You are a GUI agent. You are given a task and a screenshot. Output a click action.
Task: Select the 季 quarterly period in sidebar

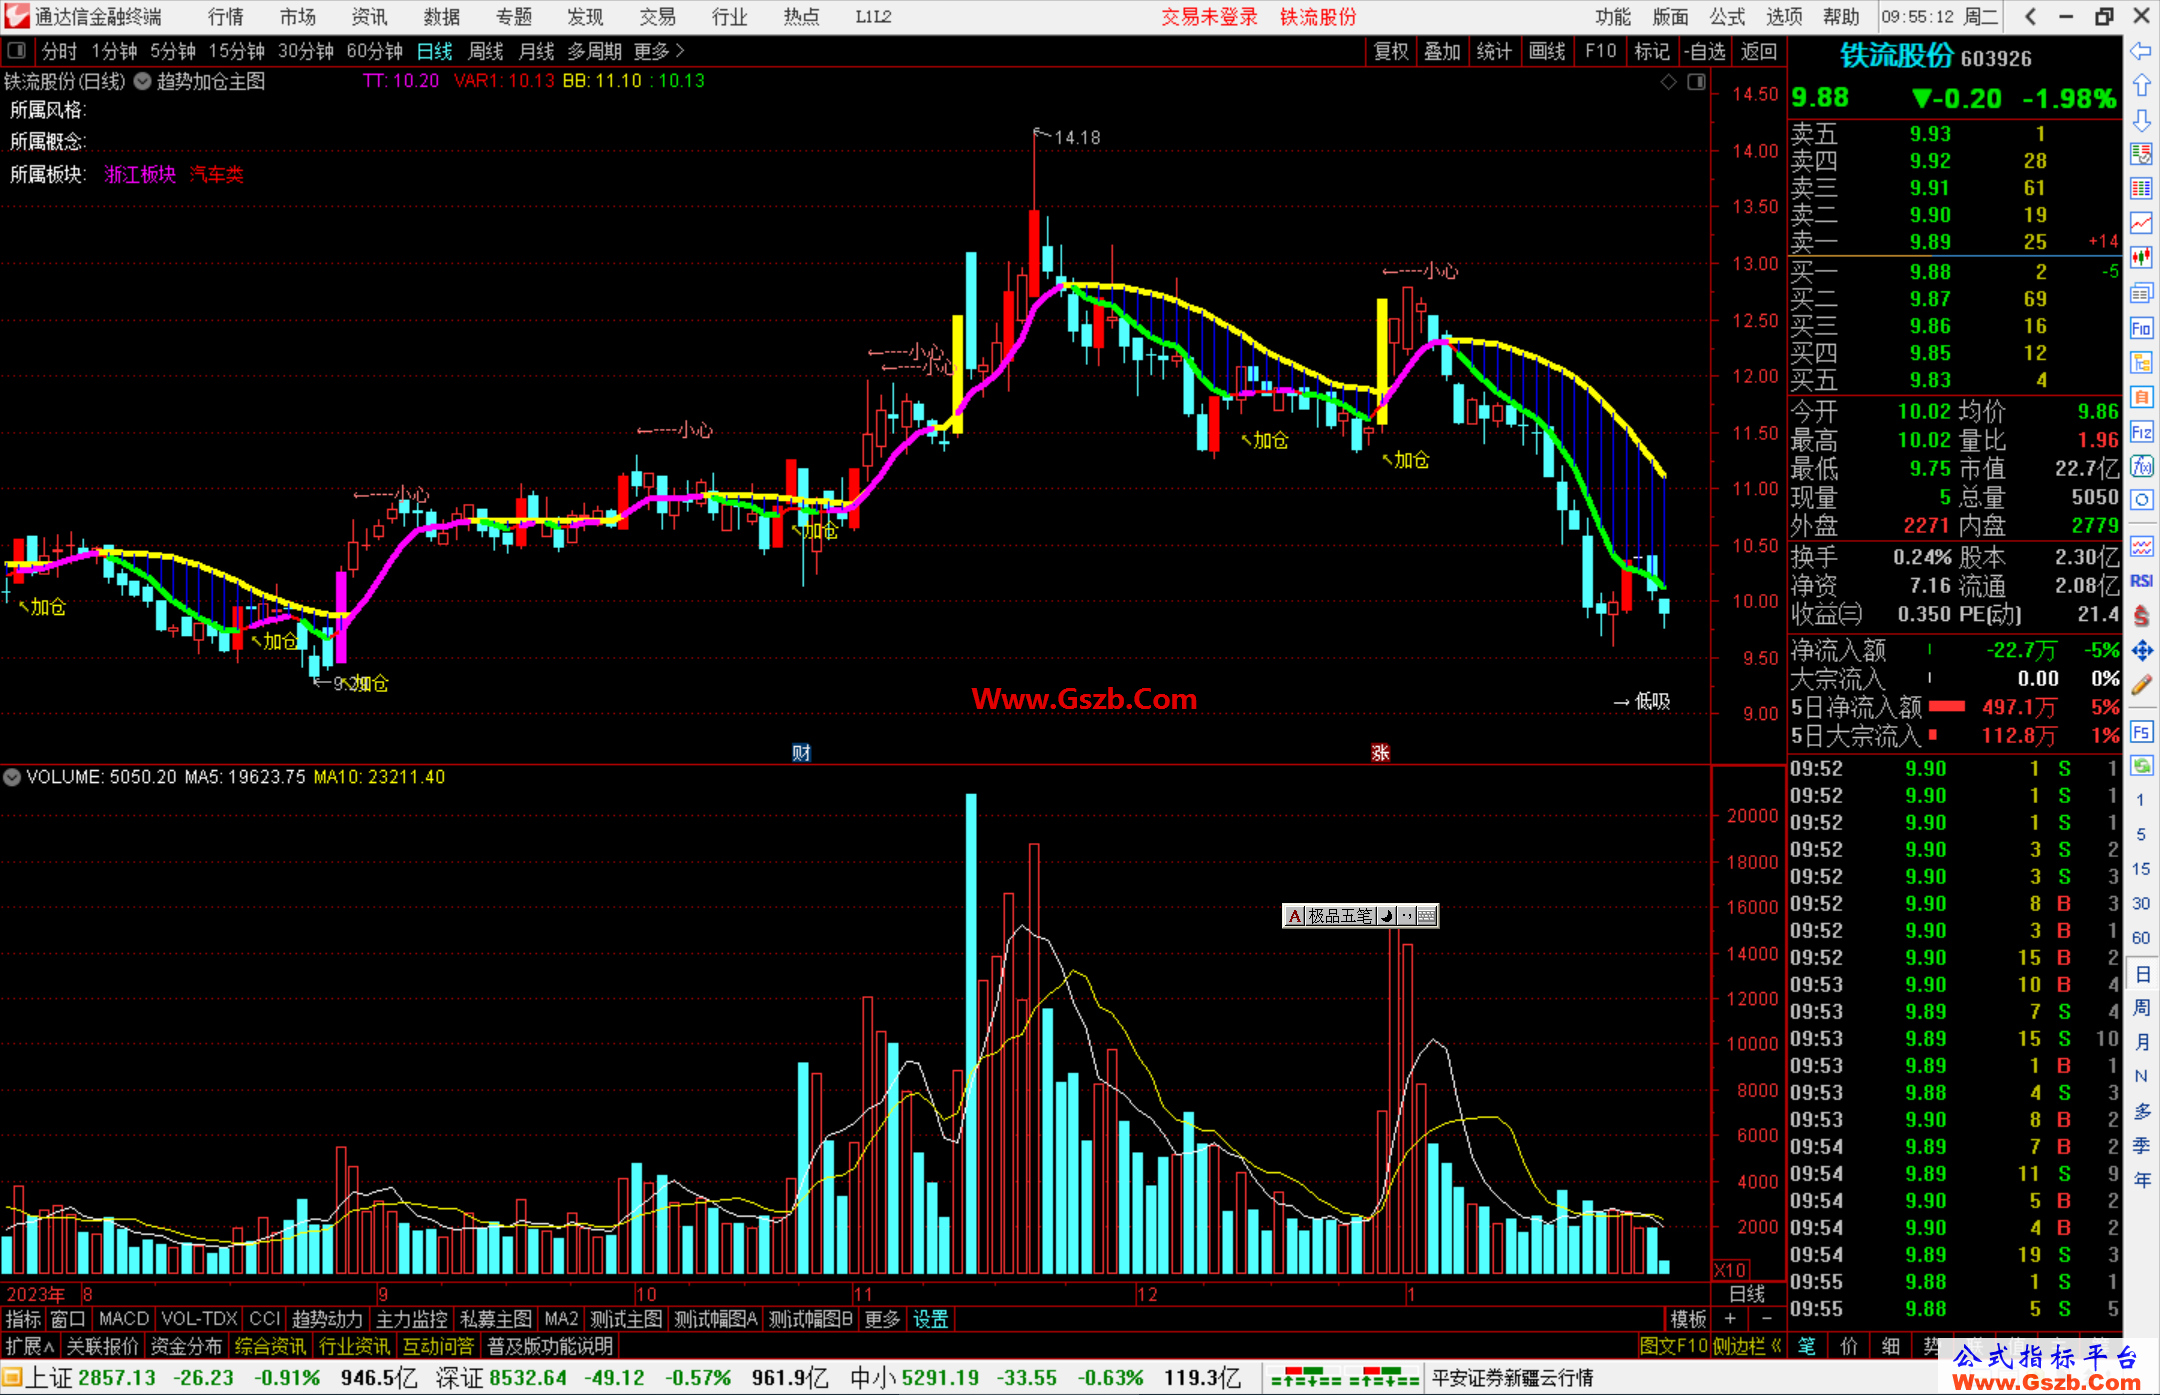click(x=2141, y=1146)
